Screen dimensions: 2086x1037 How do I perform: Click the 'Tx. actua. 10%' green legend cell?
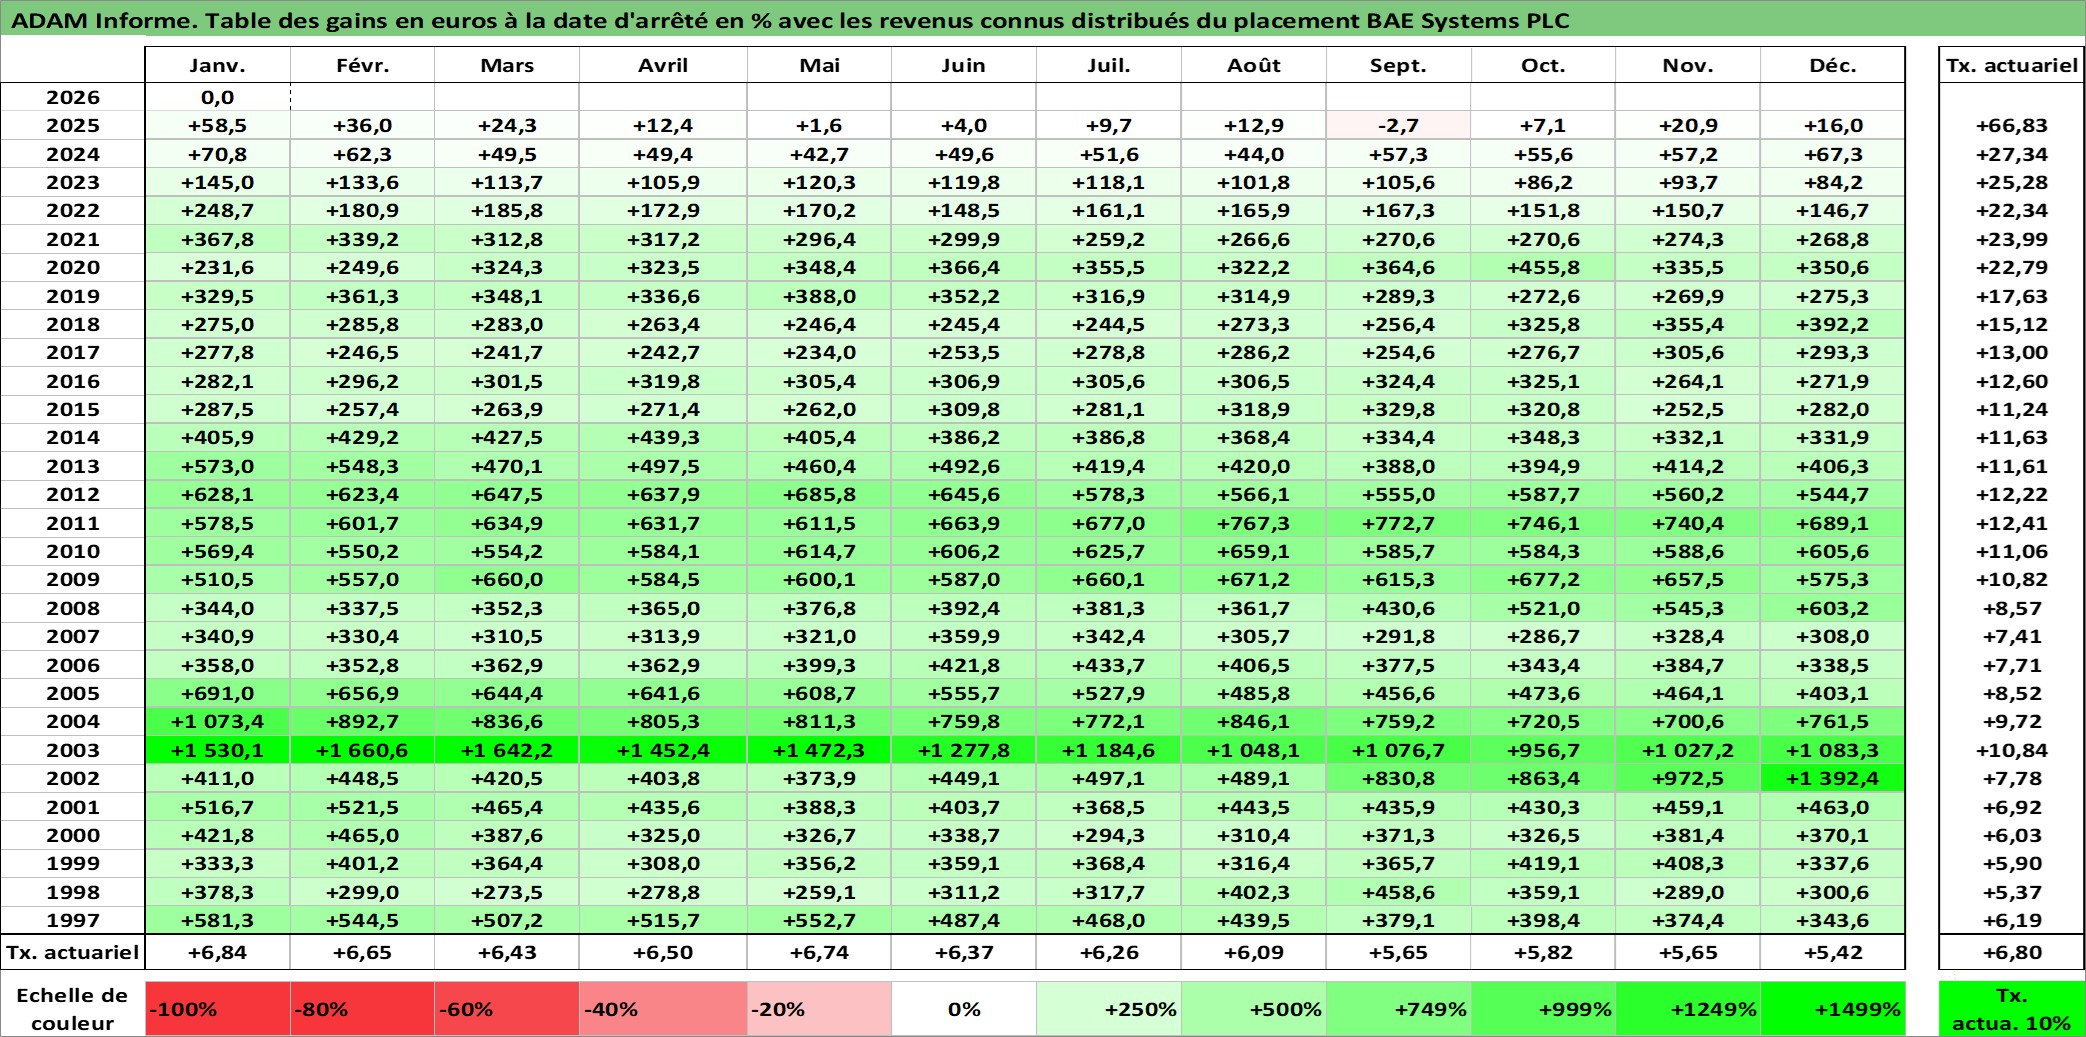coord(2012,1009)
